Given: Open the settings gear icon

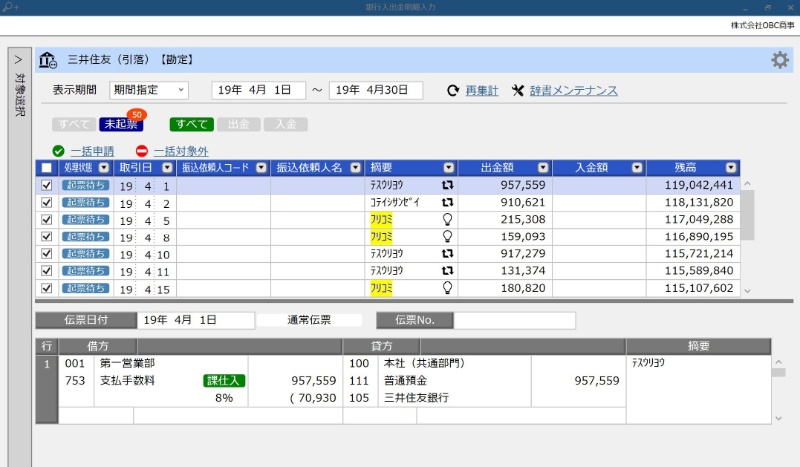Looking at the screenshot, I should pyautogui.click(x=780, y=60).
